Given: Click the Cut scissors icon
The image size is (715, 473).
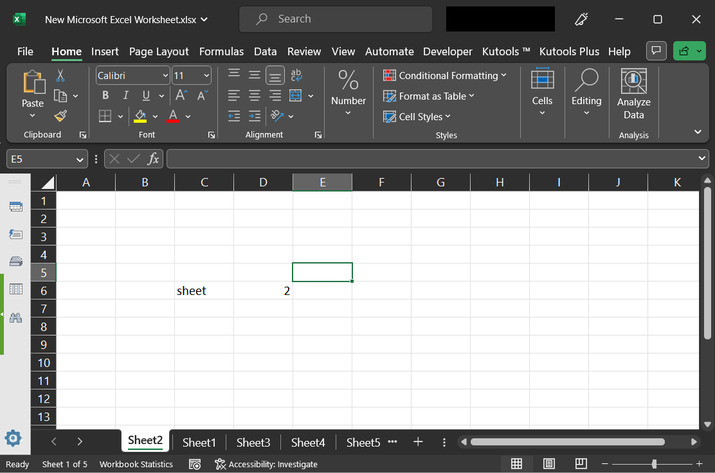Looking at the screenshot, I should (x=61, y=75).
